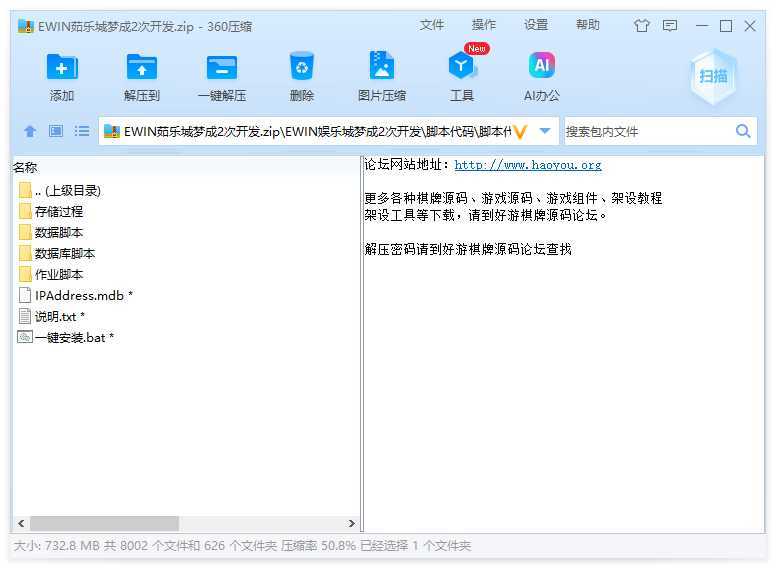776x568 pixels.
Task: Click the 扫描 scan hexagon button
Action: click(713, 77)
